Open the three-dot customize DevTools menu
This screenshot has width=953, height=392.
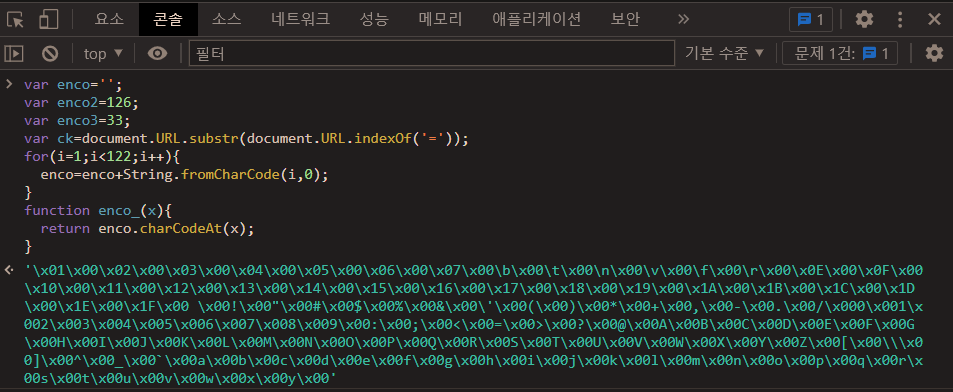[x=900, y=19]
